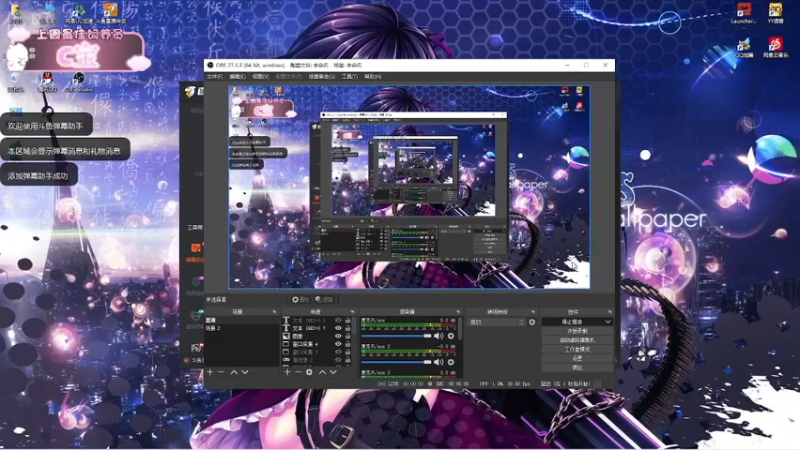Screen dimensions: 800x450
Task: Open the 场景集合(S) menu
Action: tap(322, 77)
